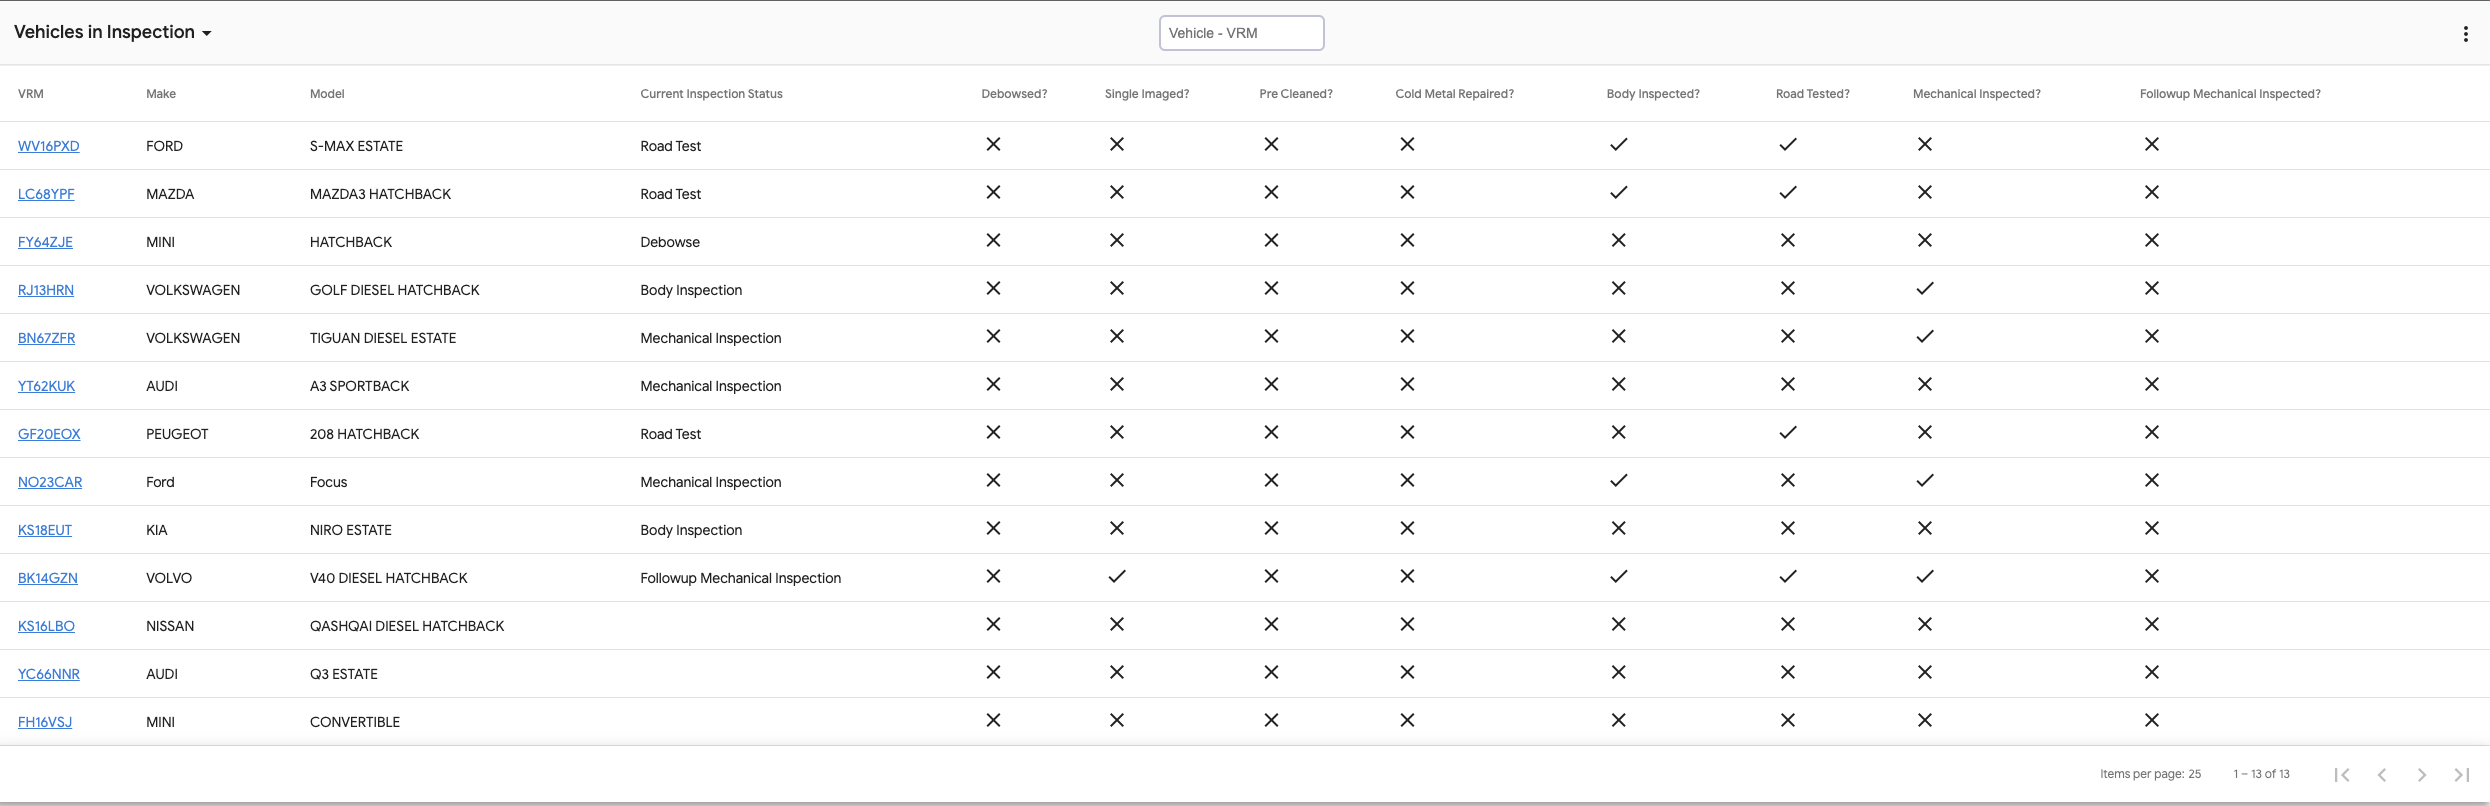The width and height of the screenshot is (2490, 806).
Task: Sort by the Make column header
Action: 161,94
